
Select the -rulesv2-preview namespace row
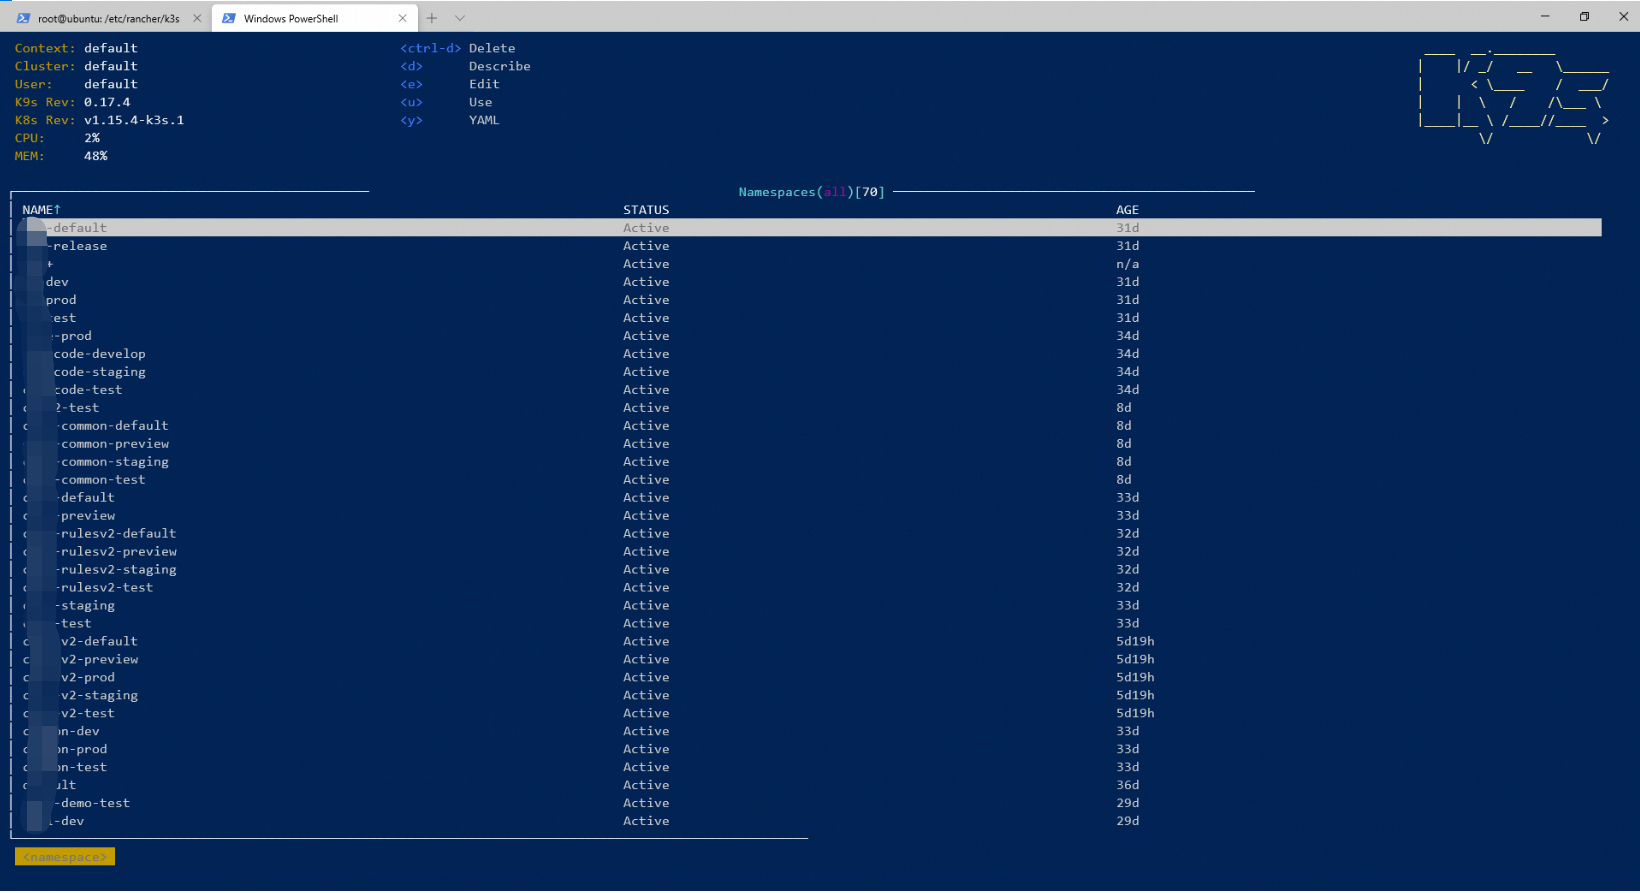810,552
